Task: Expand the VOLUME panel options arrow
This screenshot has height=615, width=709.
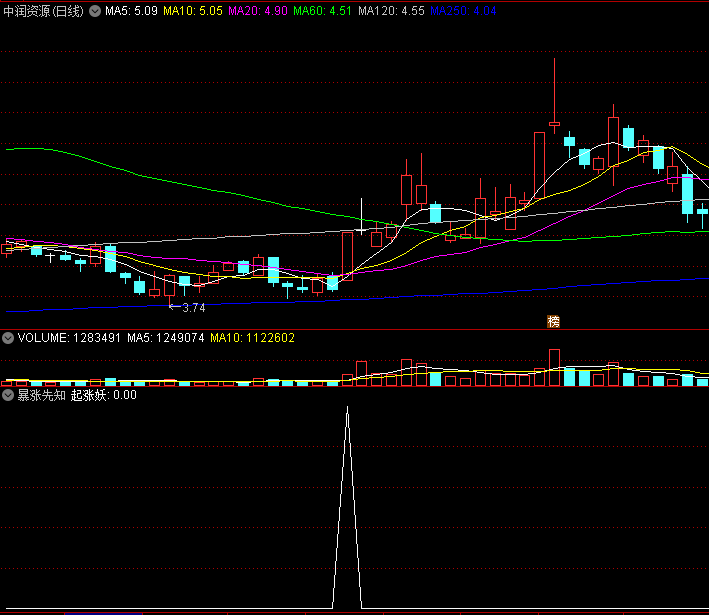Action: coord(8,338)
